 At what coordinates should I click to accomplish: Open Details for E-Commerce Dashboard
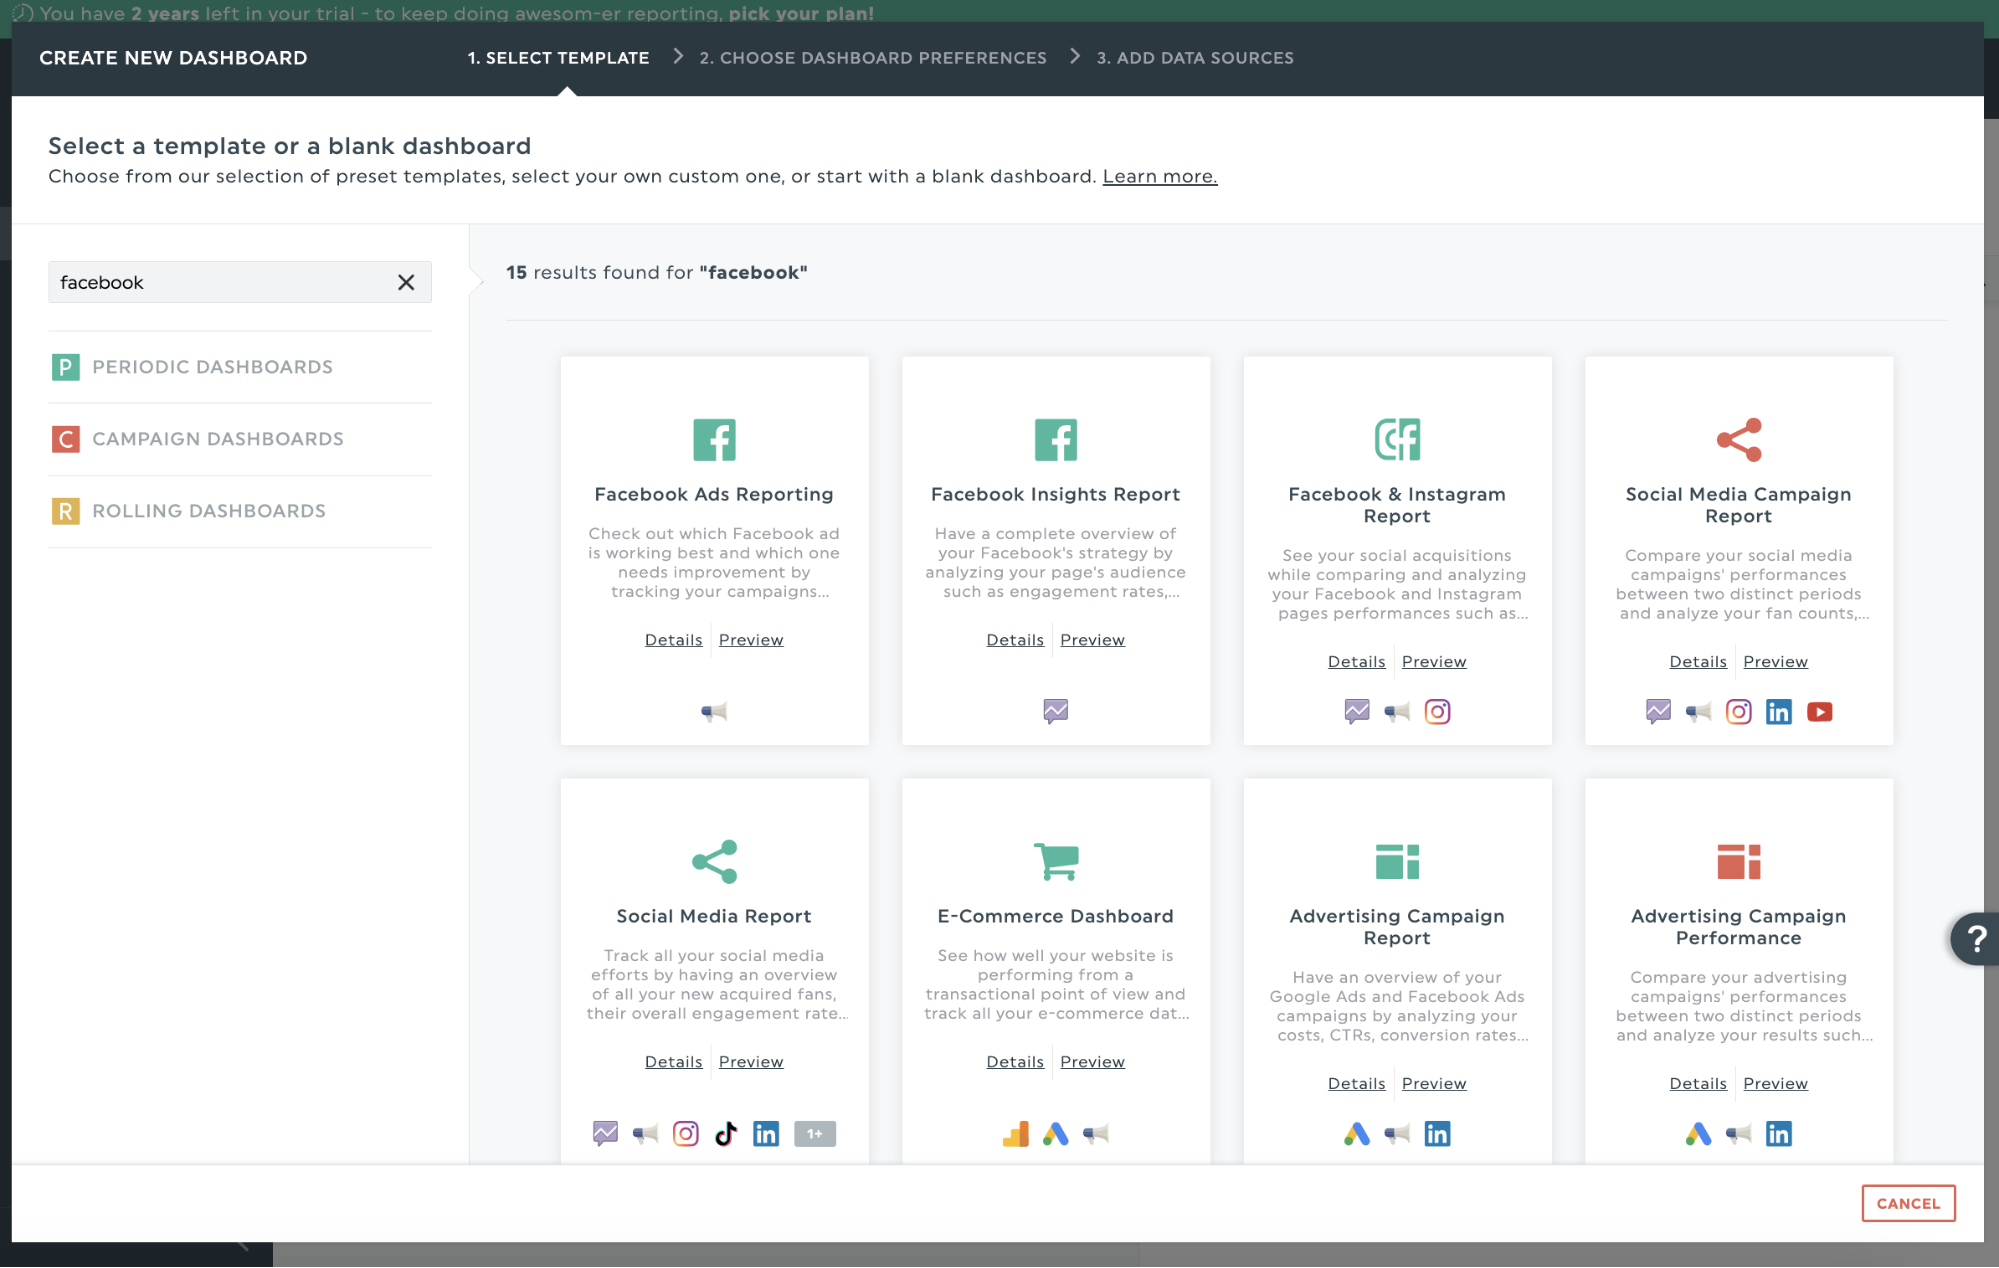point(1015,1062)
